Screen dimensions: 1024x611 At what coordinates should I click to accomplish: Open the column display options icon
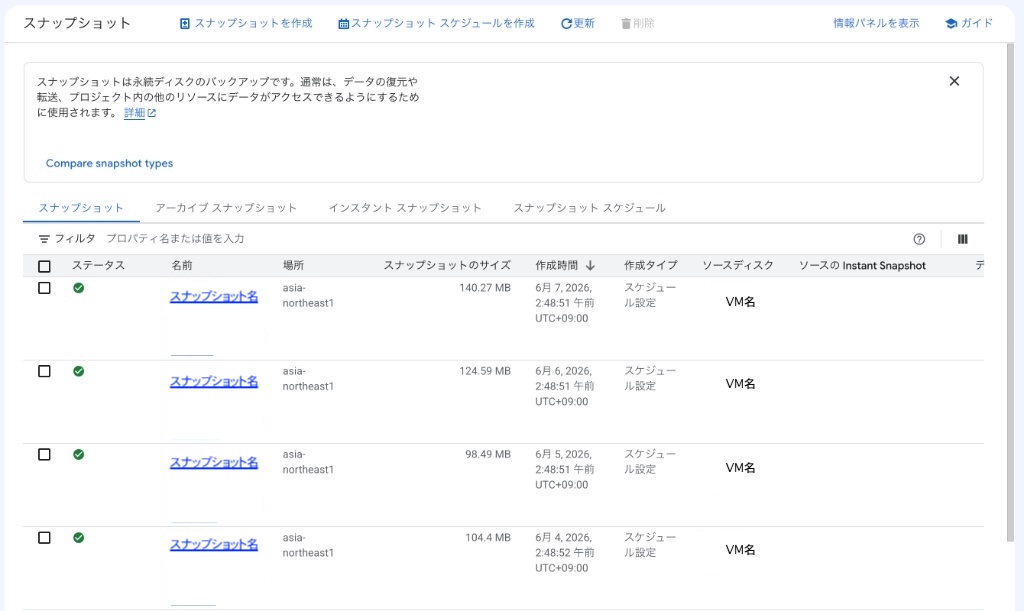963,239
